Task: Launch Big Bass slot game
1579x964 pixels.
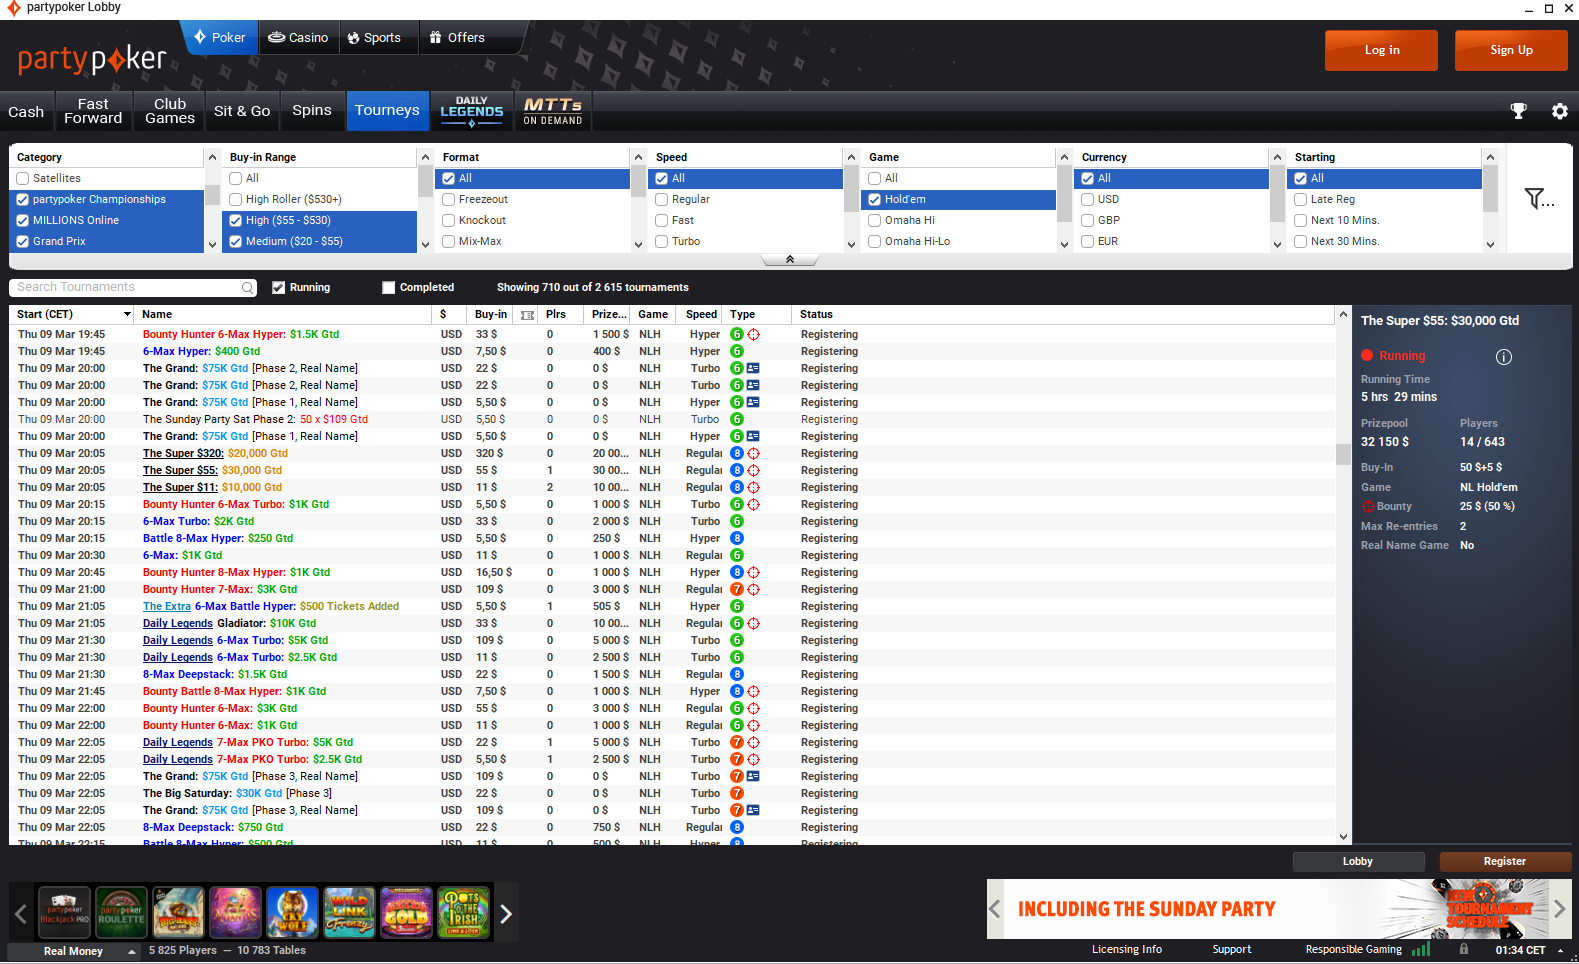Action: 178,912
